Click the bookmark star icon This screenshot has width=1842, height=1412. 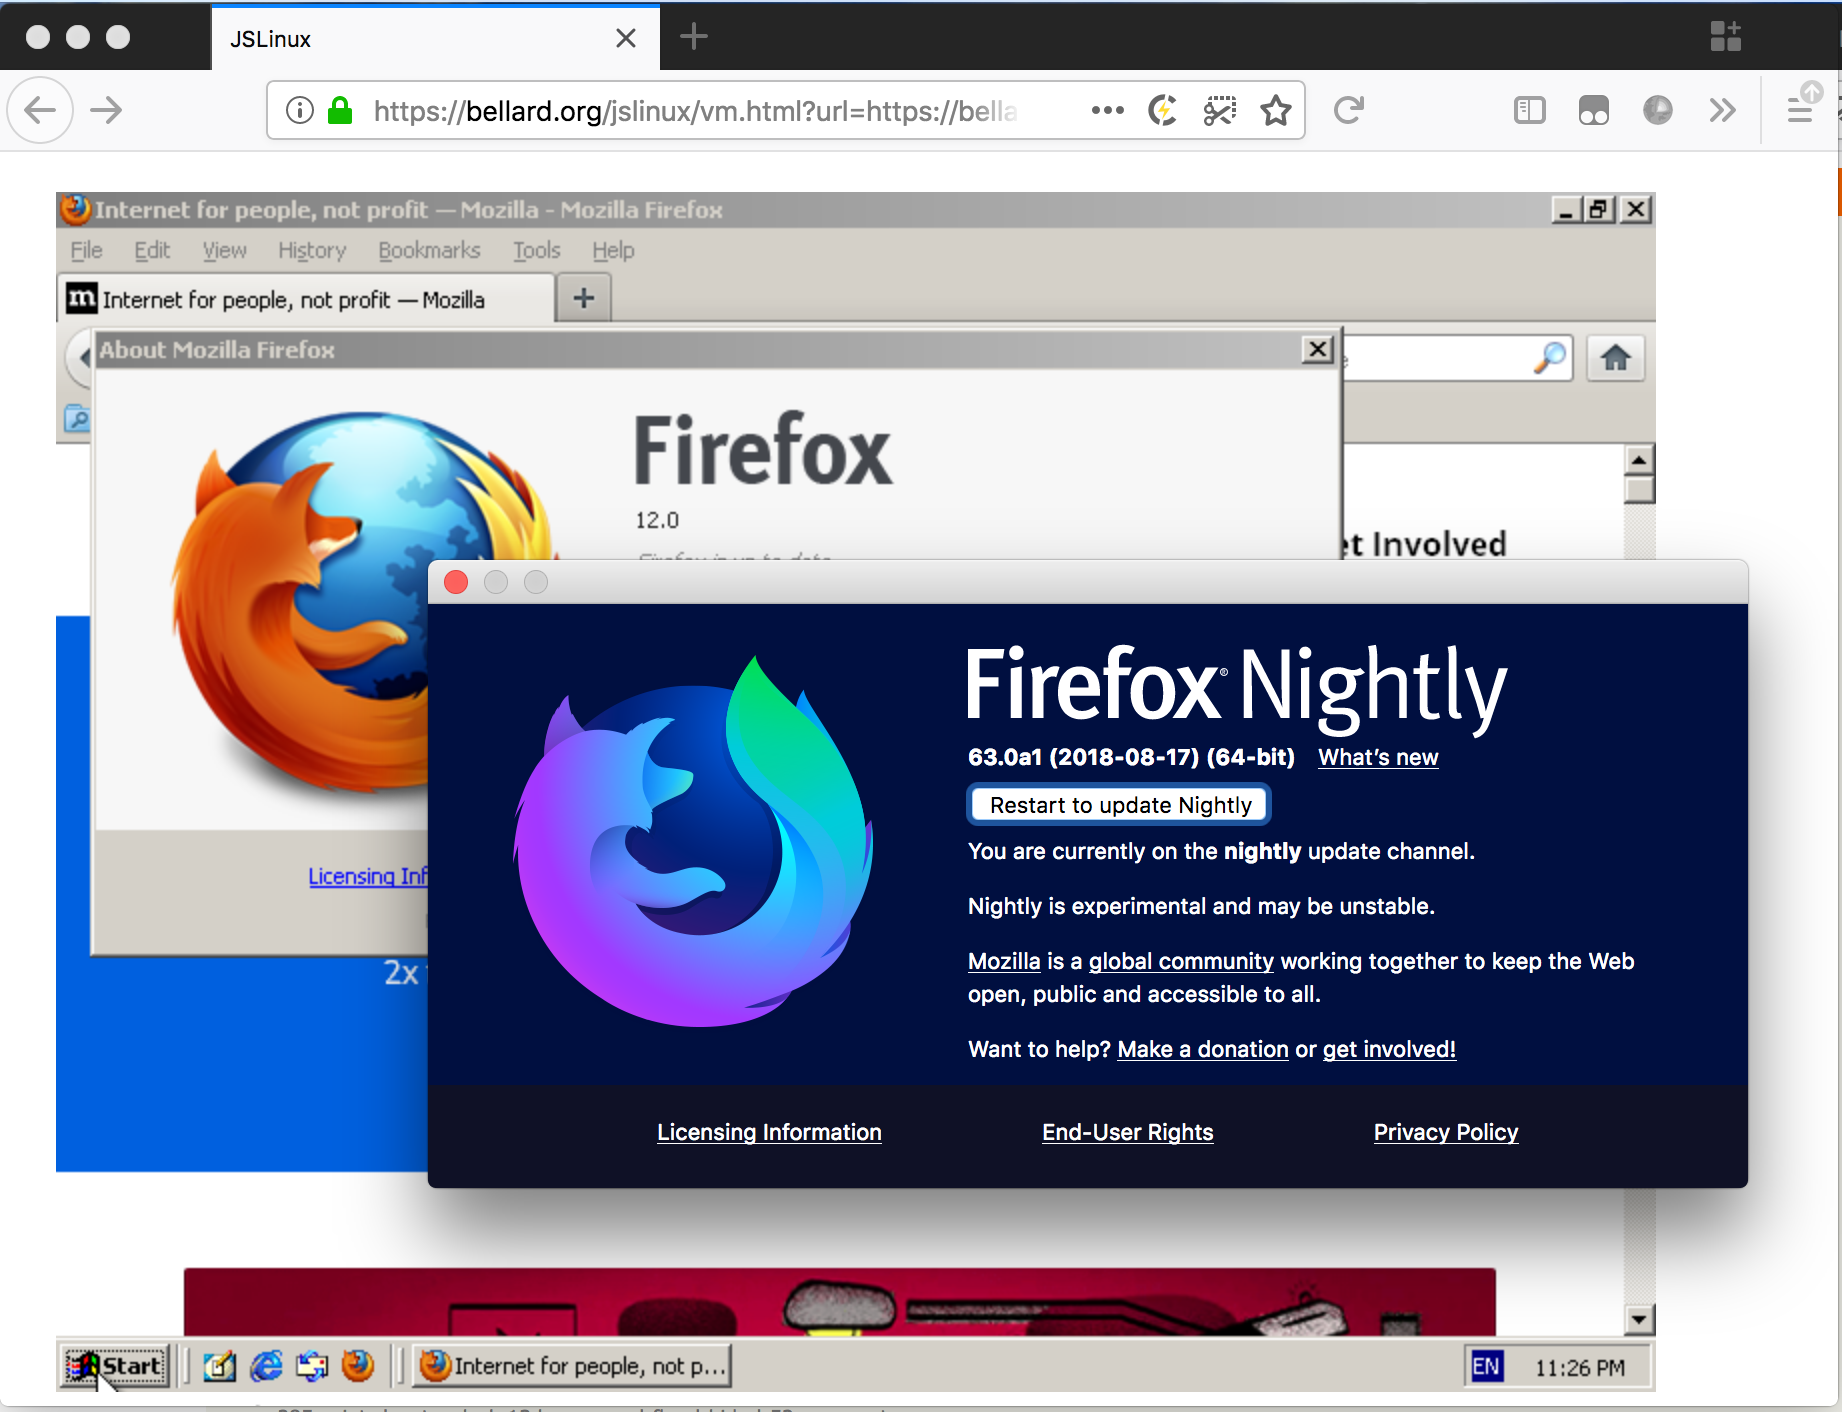click(1275, 110)
